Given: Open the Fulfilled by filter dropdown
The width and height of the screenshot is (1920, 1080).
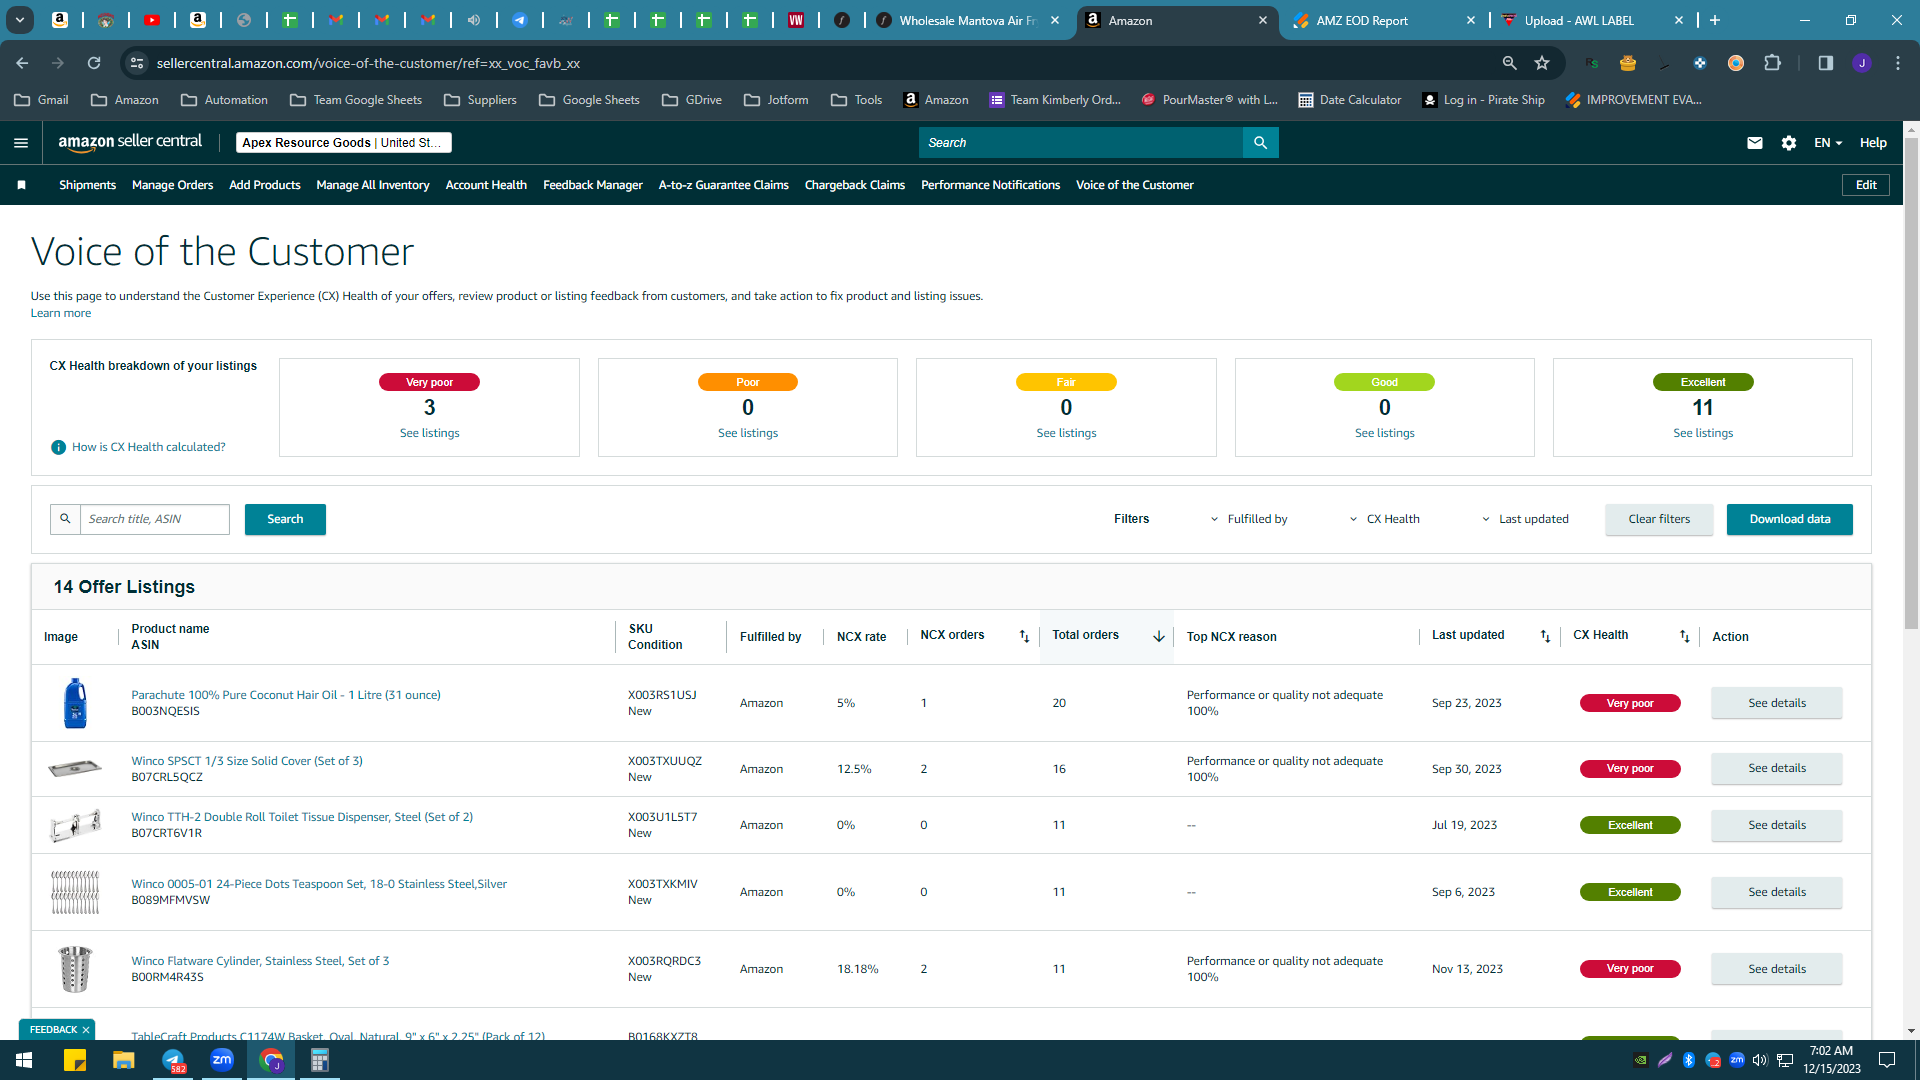Looking at the screenshot, I should [1249, 519].
